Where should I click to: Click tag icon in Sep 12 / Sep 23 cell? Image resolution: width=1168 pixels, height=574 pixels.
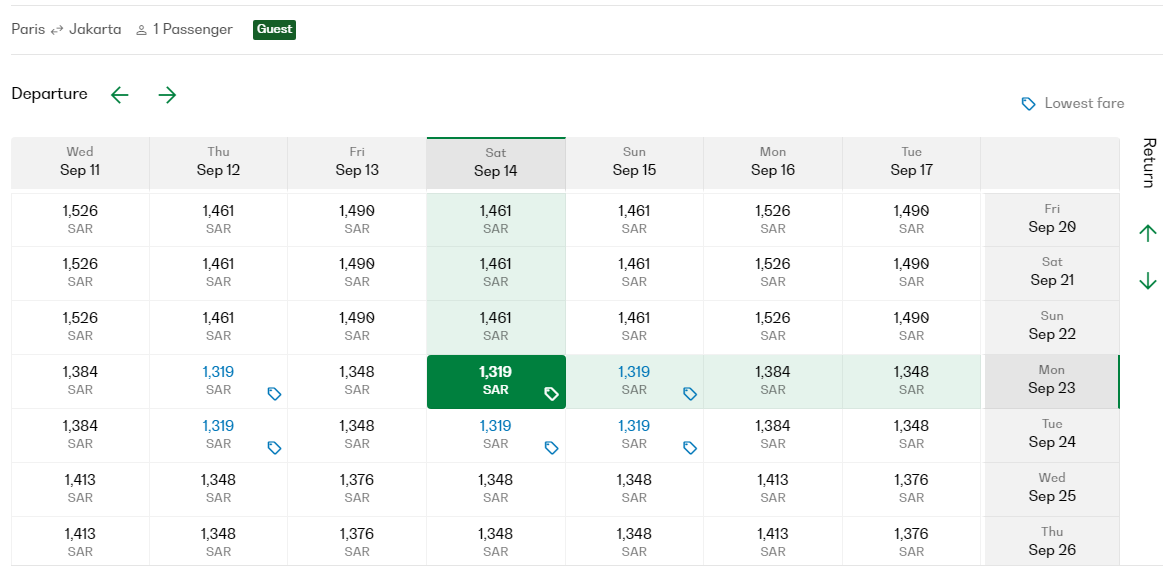(274, 394)
